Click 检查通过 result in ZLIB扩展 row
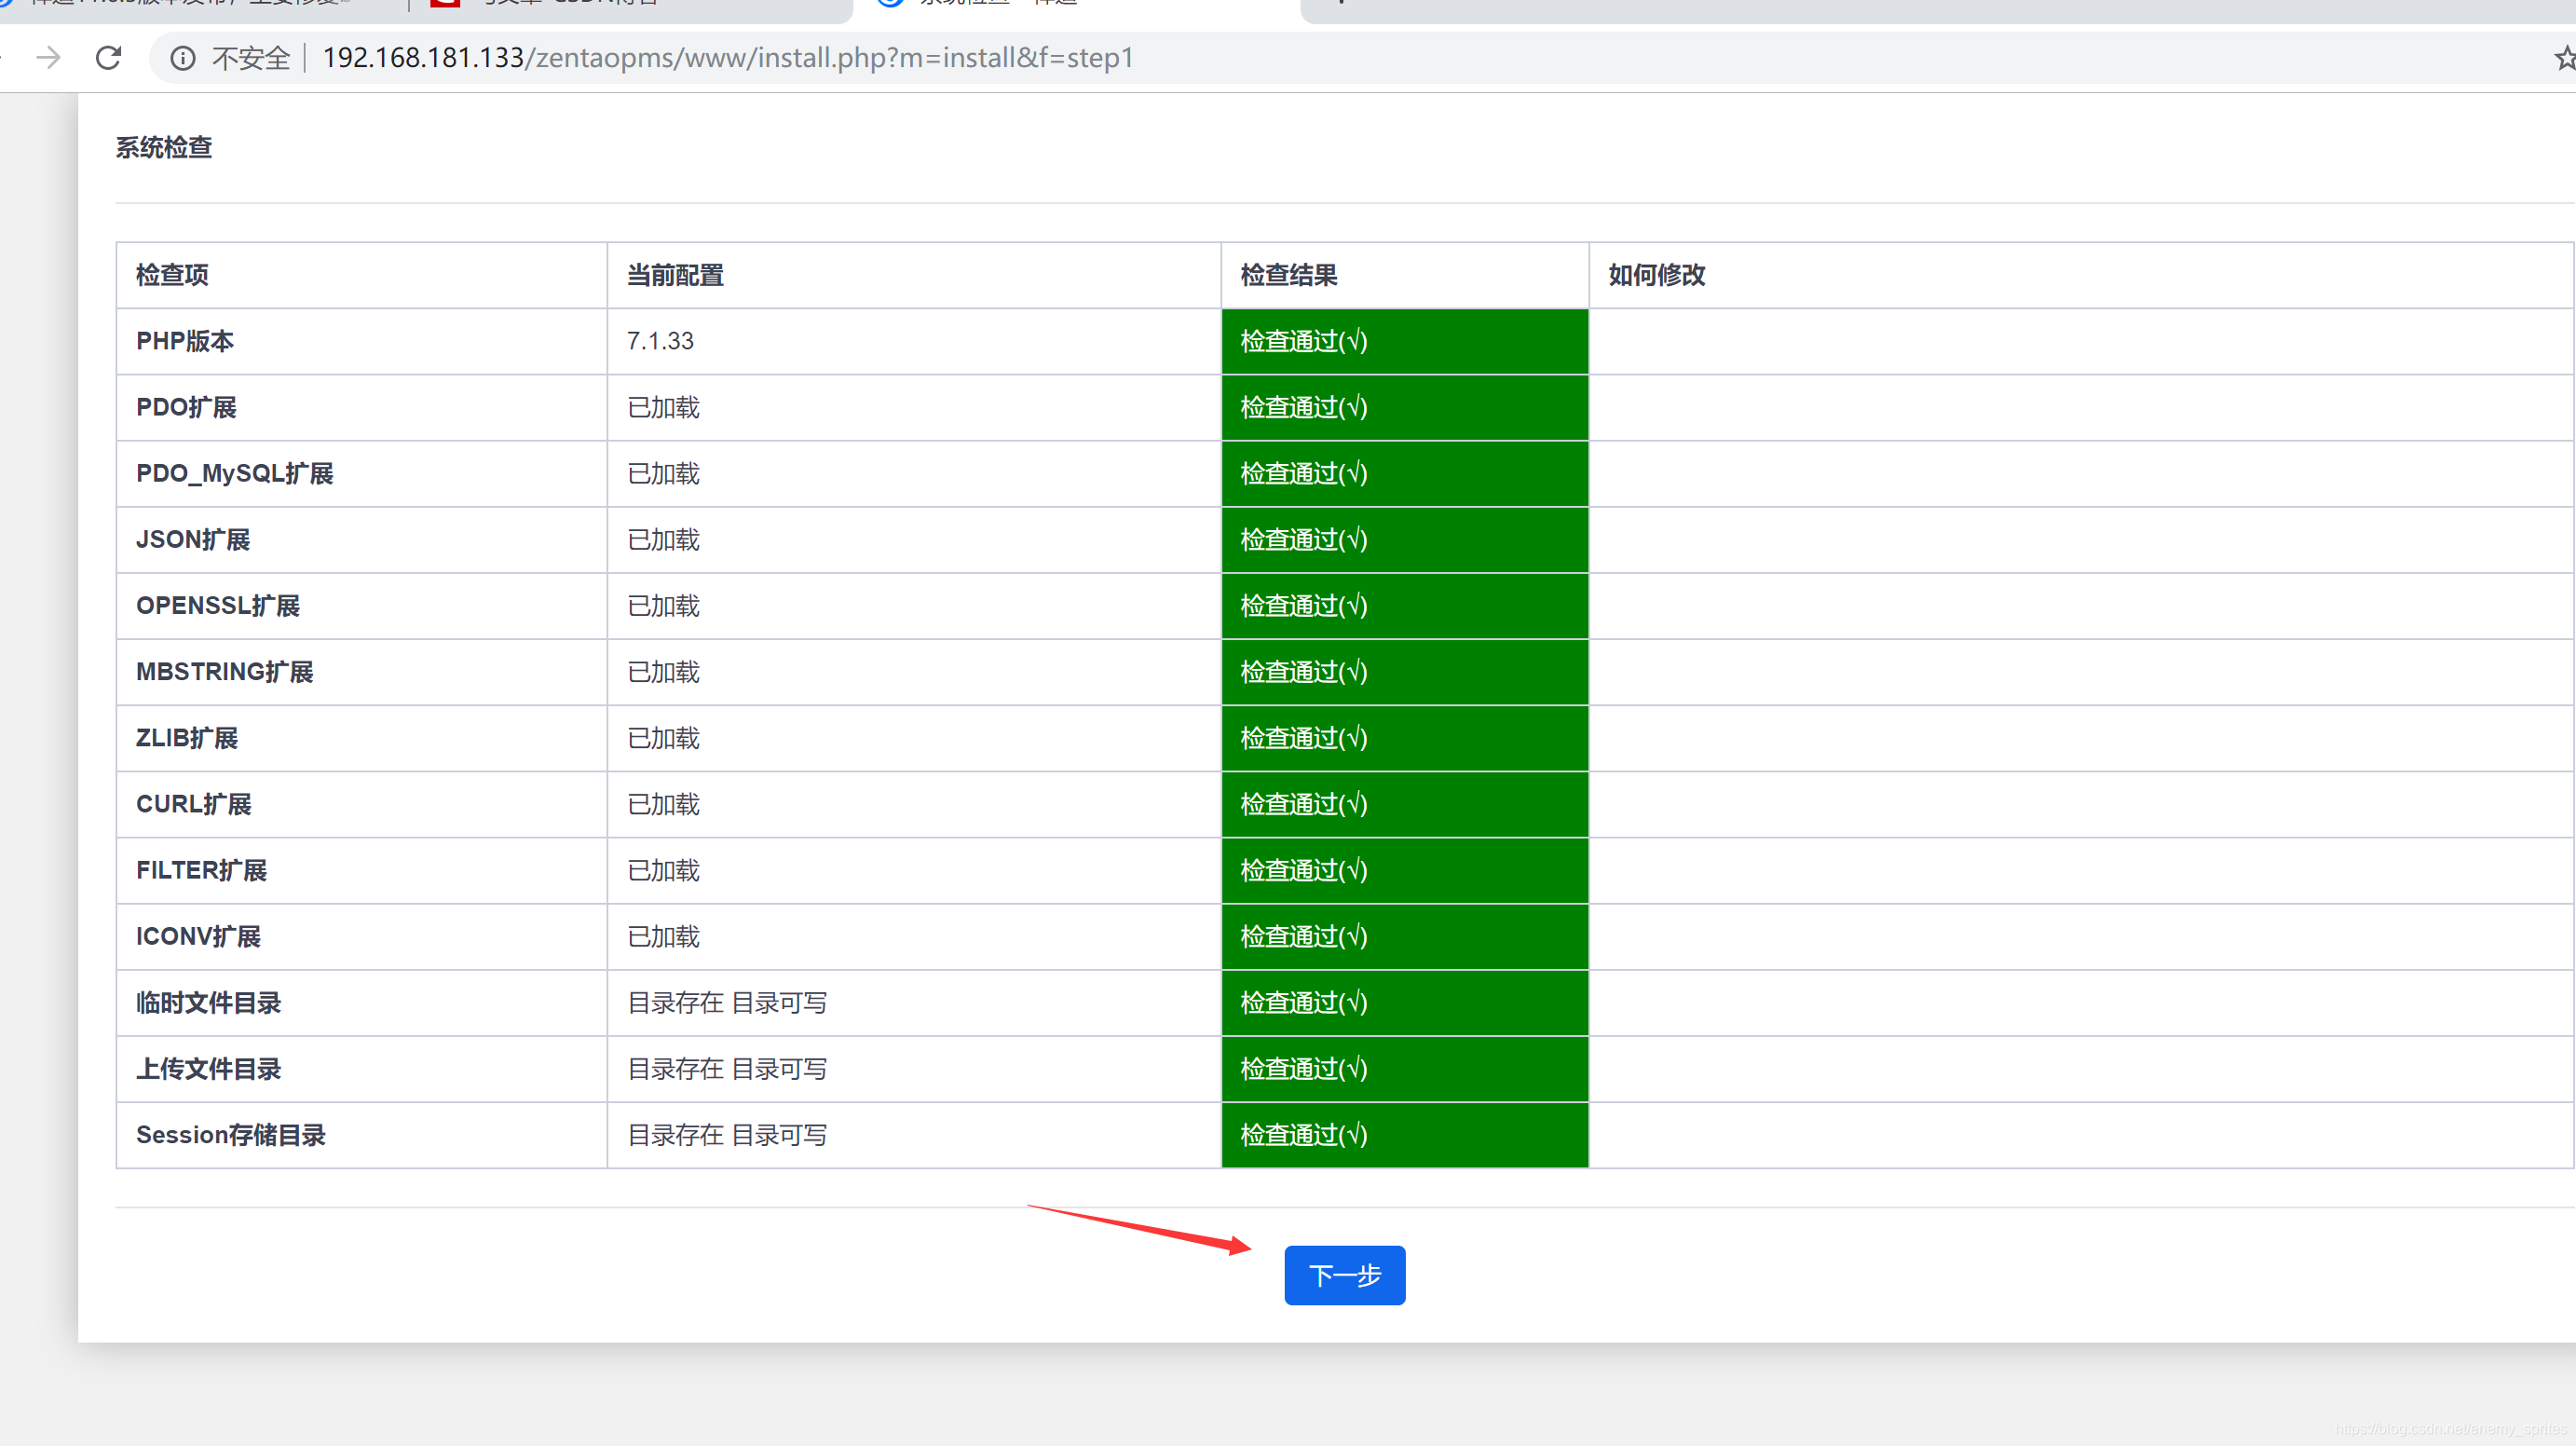Image resolution: width=2576 pixels, height=1446 pixels. [x=1304, y=738]
